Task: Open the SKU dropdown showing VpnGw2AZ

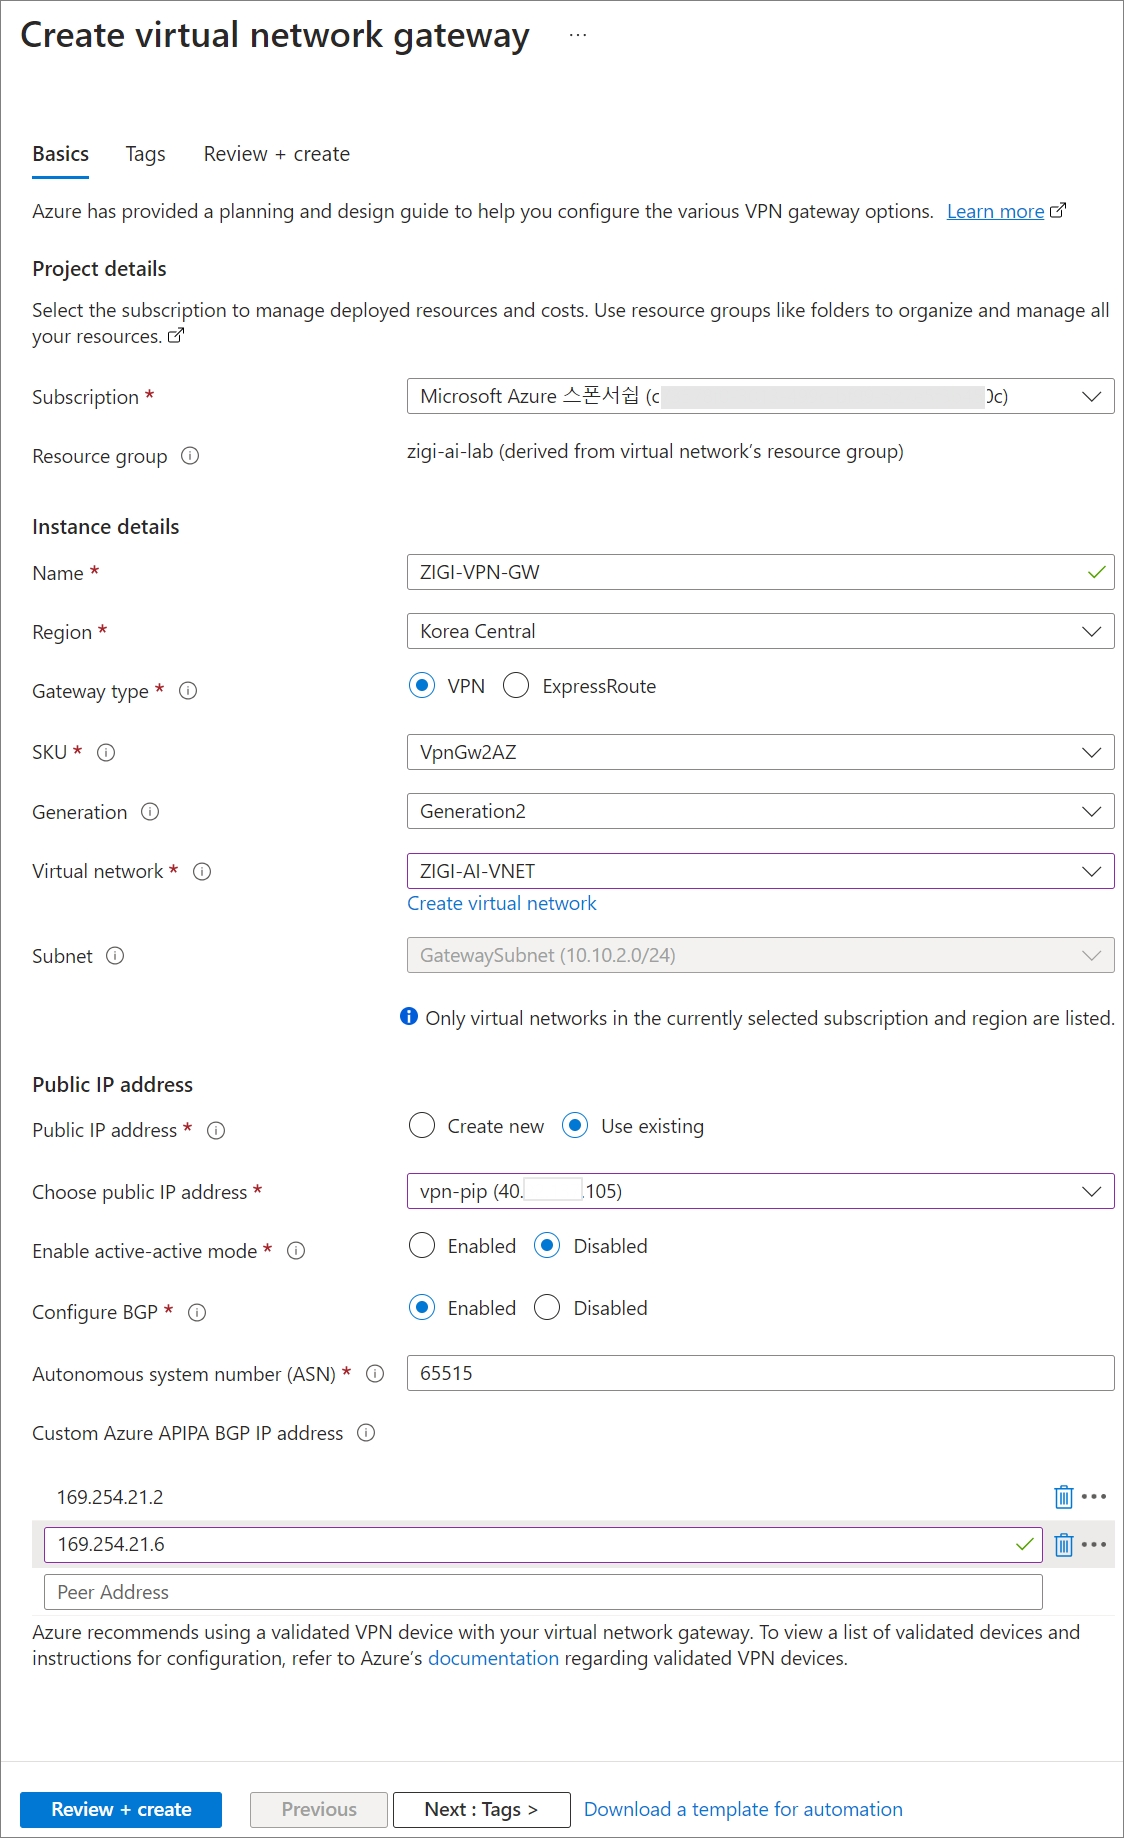Action: (x=760, y=752)
